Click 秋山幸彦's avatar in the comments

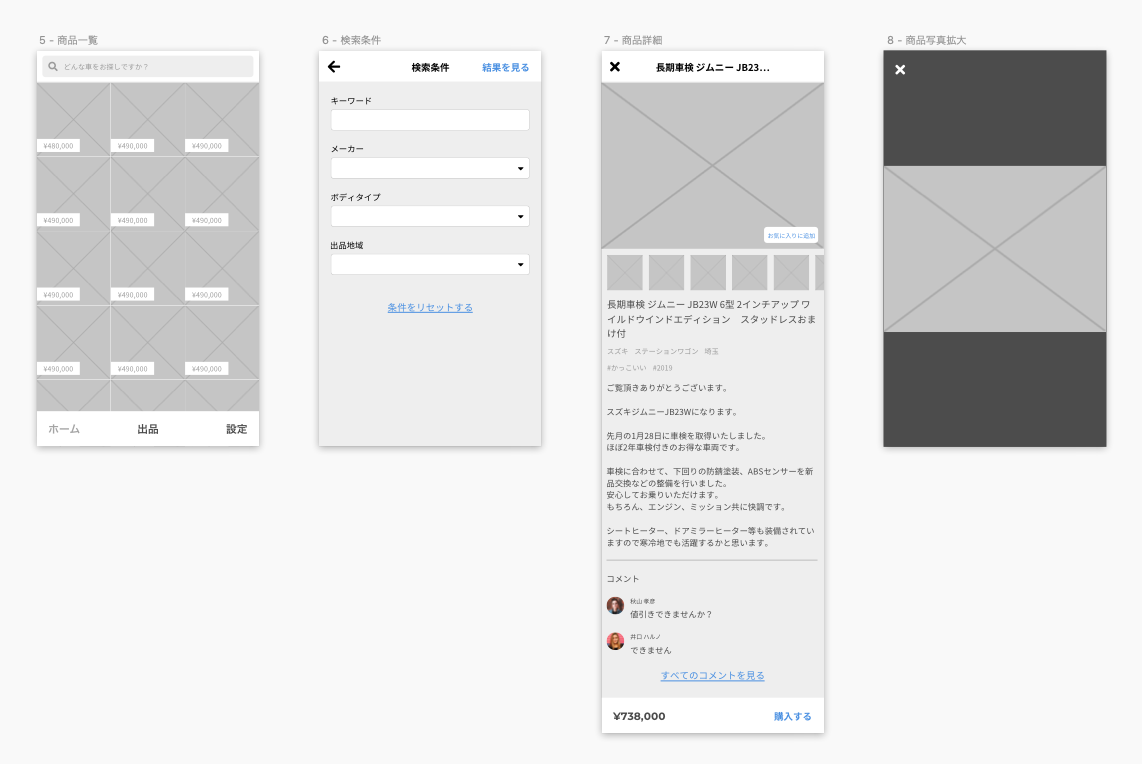pyautogui.click(x=615, y=606)
